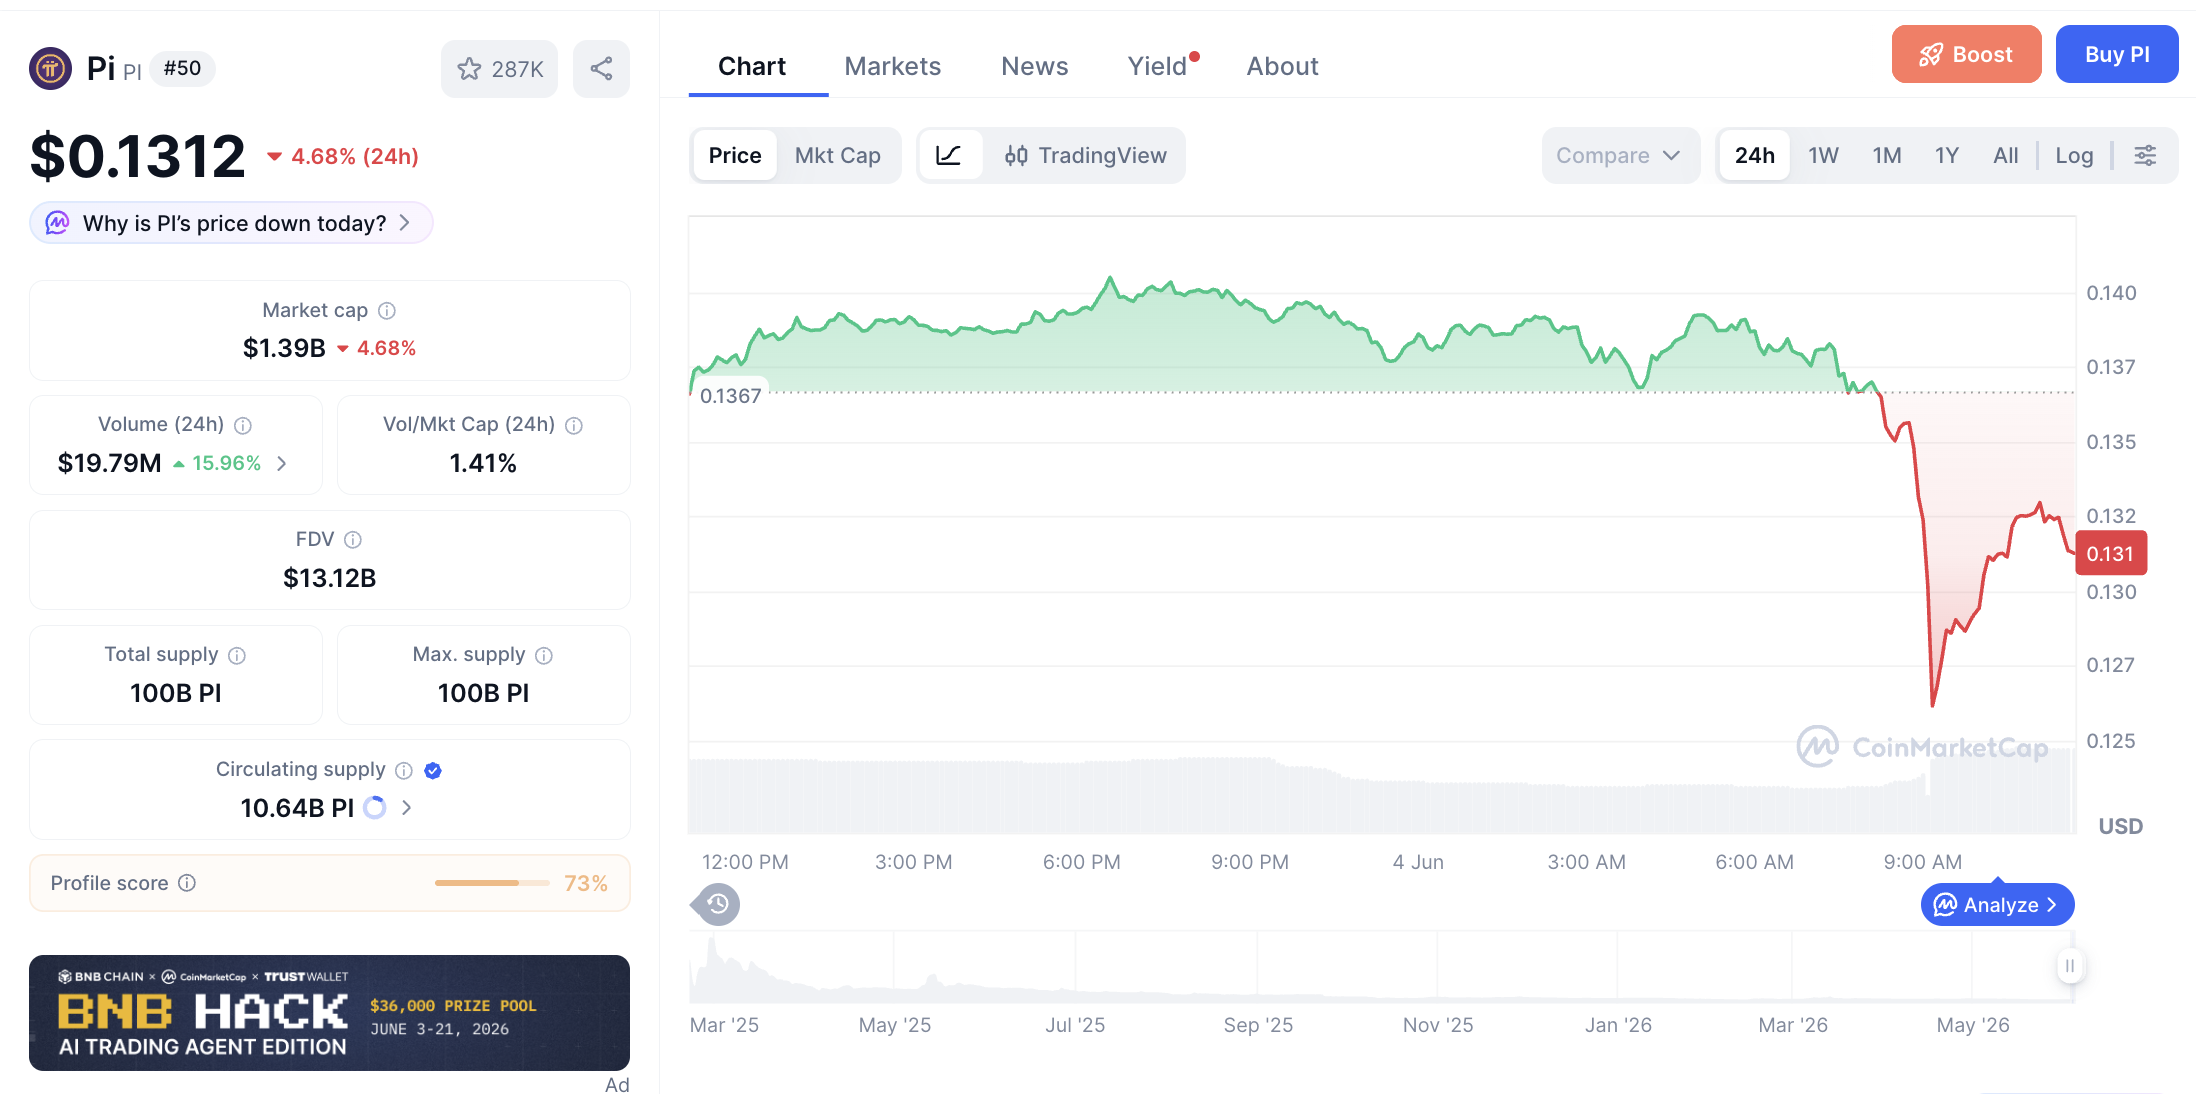Click the $13.12B FDV value

330,578
